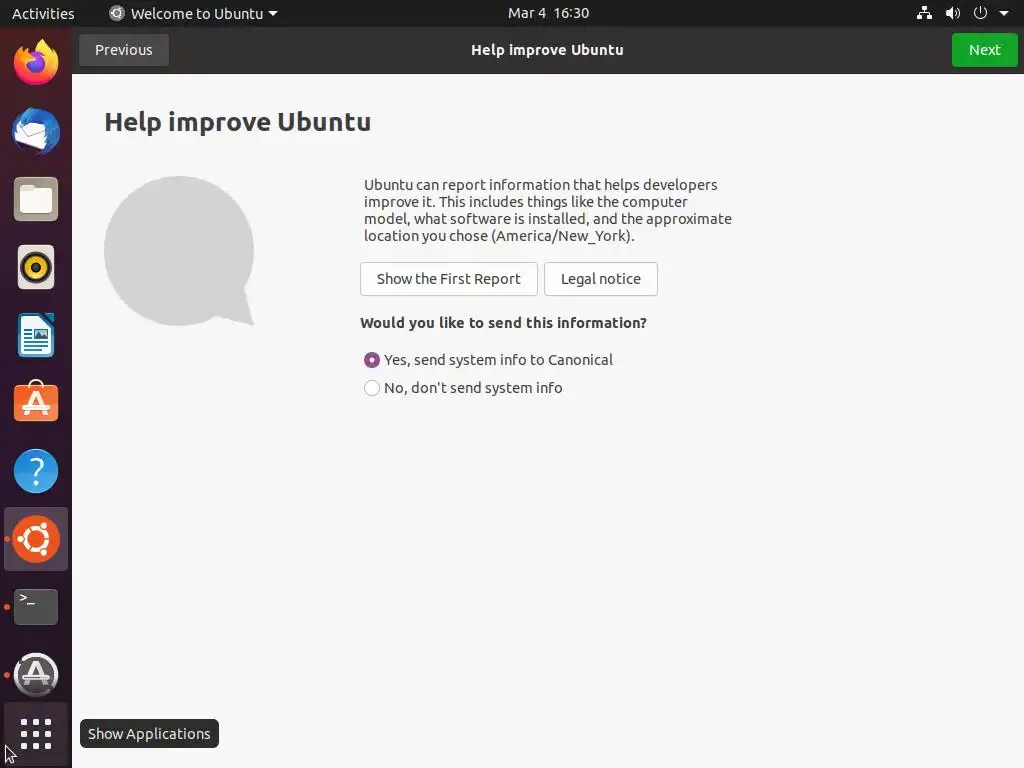Screen dimensions: 1024x768
Task: Open Software Updater dock icon
Action: coord(36,675)
